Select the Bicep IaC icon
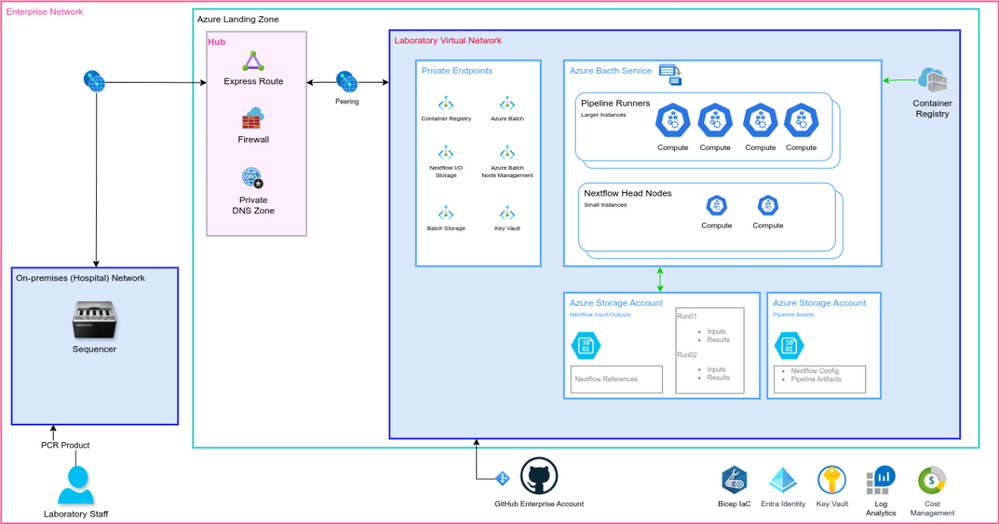 tap(734, 481)
